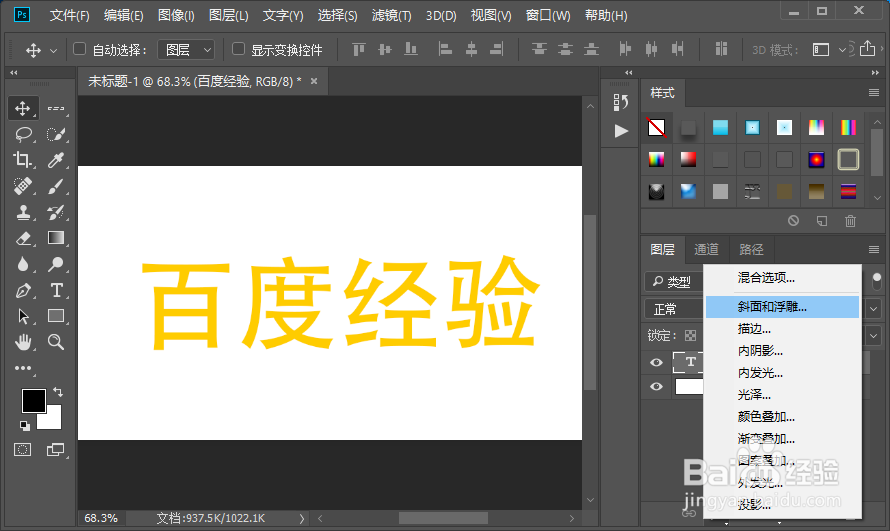890x531 pixels.
Task: Select the Quick Selection tool
Action: 56,134
